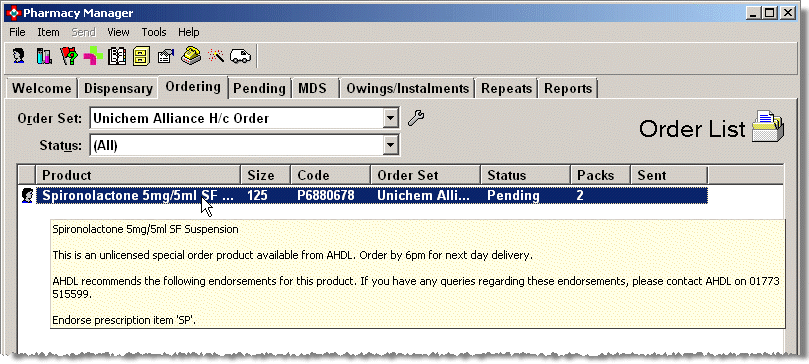Viewport: 809px width, 364px height.
Task: Sort the list by Product column header
Action: click(x=138, y=175)
